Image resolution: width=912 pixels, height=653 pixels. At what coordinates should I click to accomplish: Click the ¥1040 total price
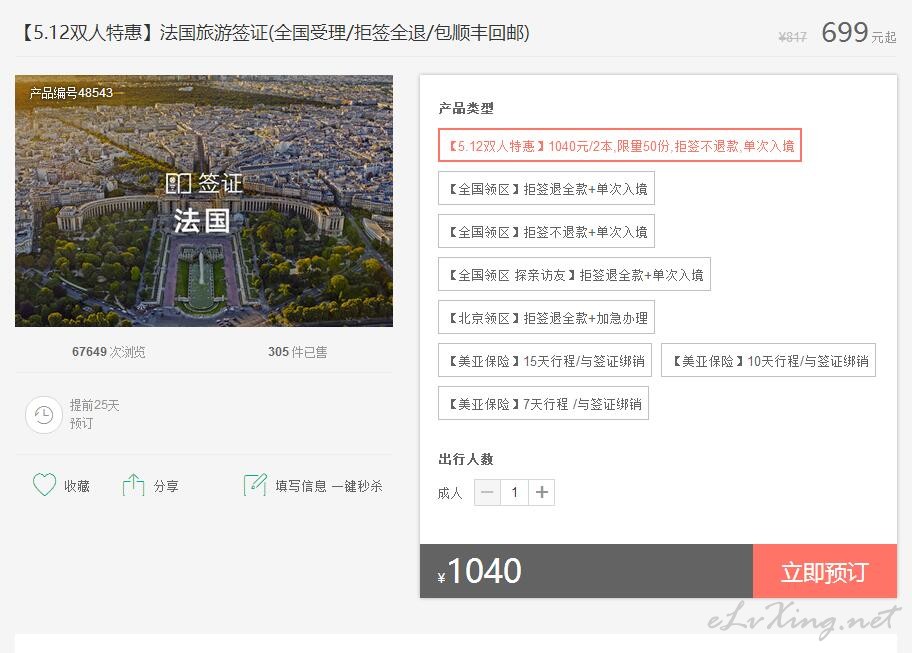click(x=479, y=571)
